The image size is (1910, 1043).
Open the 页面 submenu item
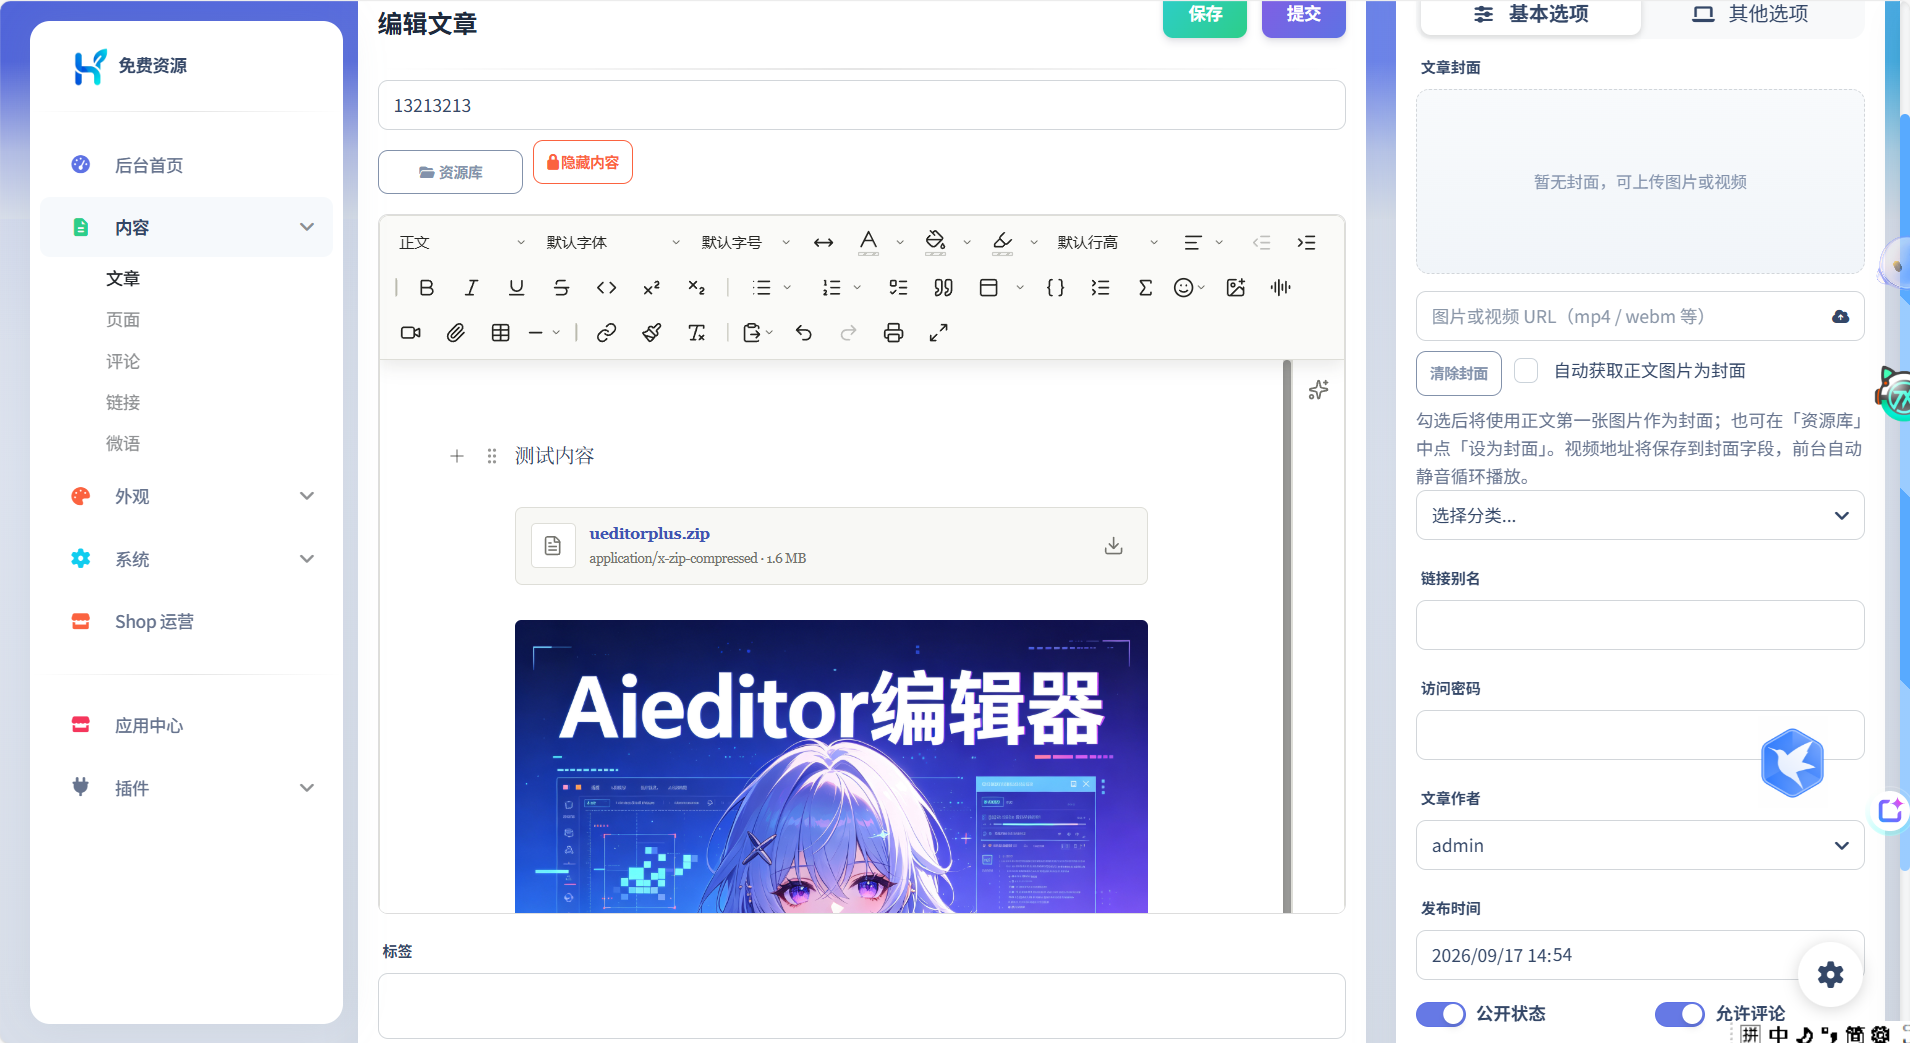pyautogui.click(x=123, y=320)
